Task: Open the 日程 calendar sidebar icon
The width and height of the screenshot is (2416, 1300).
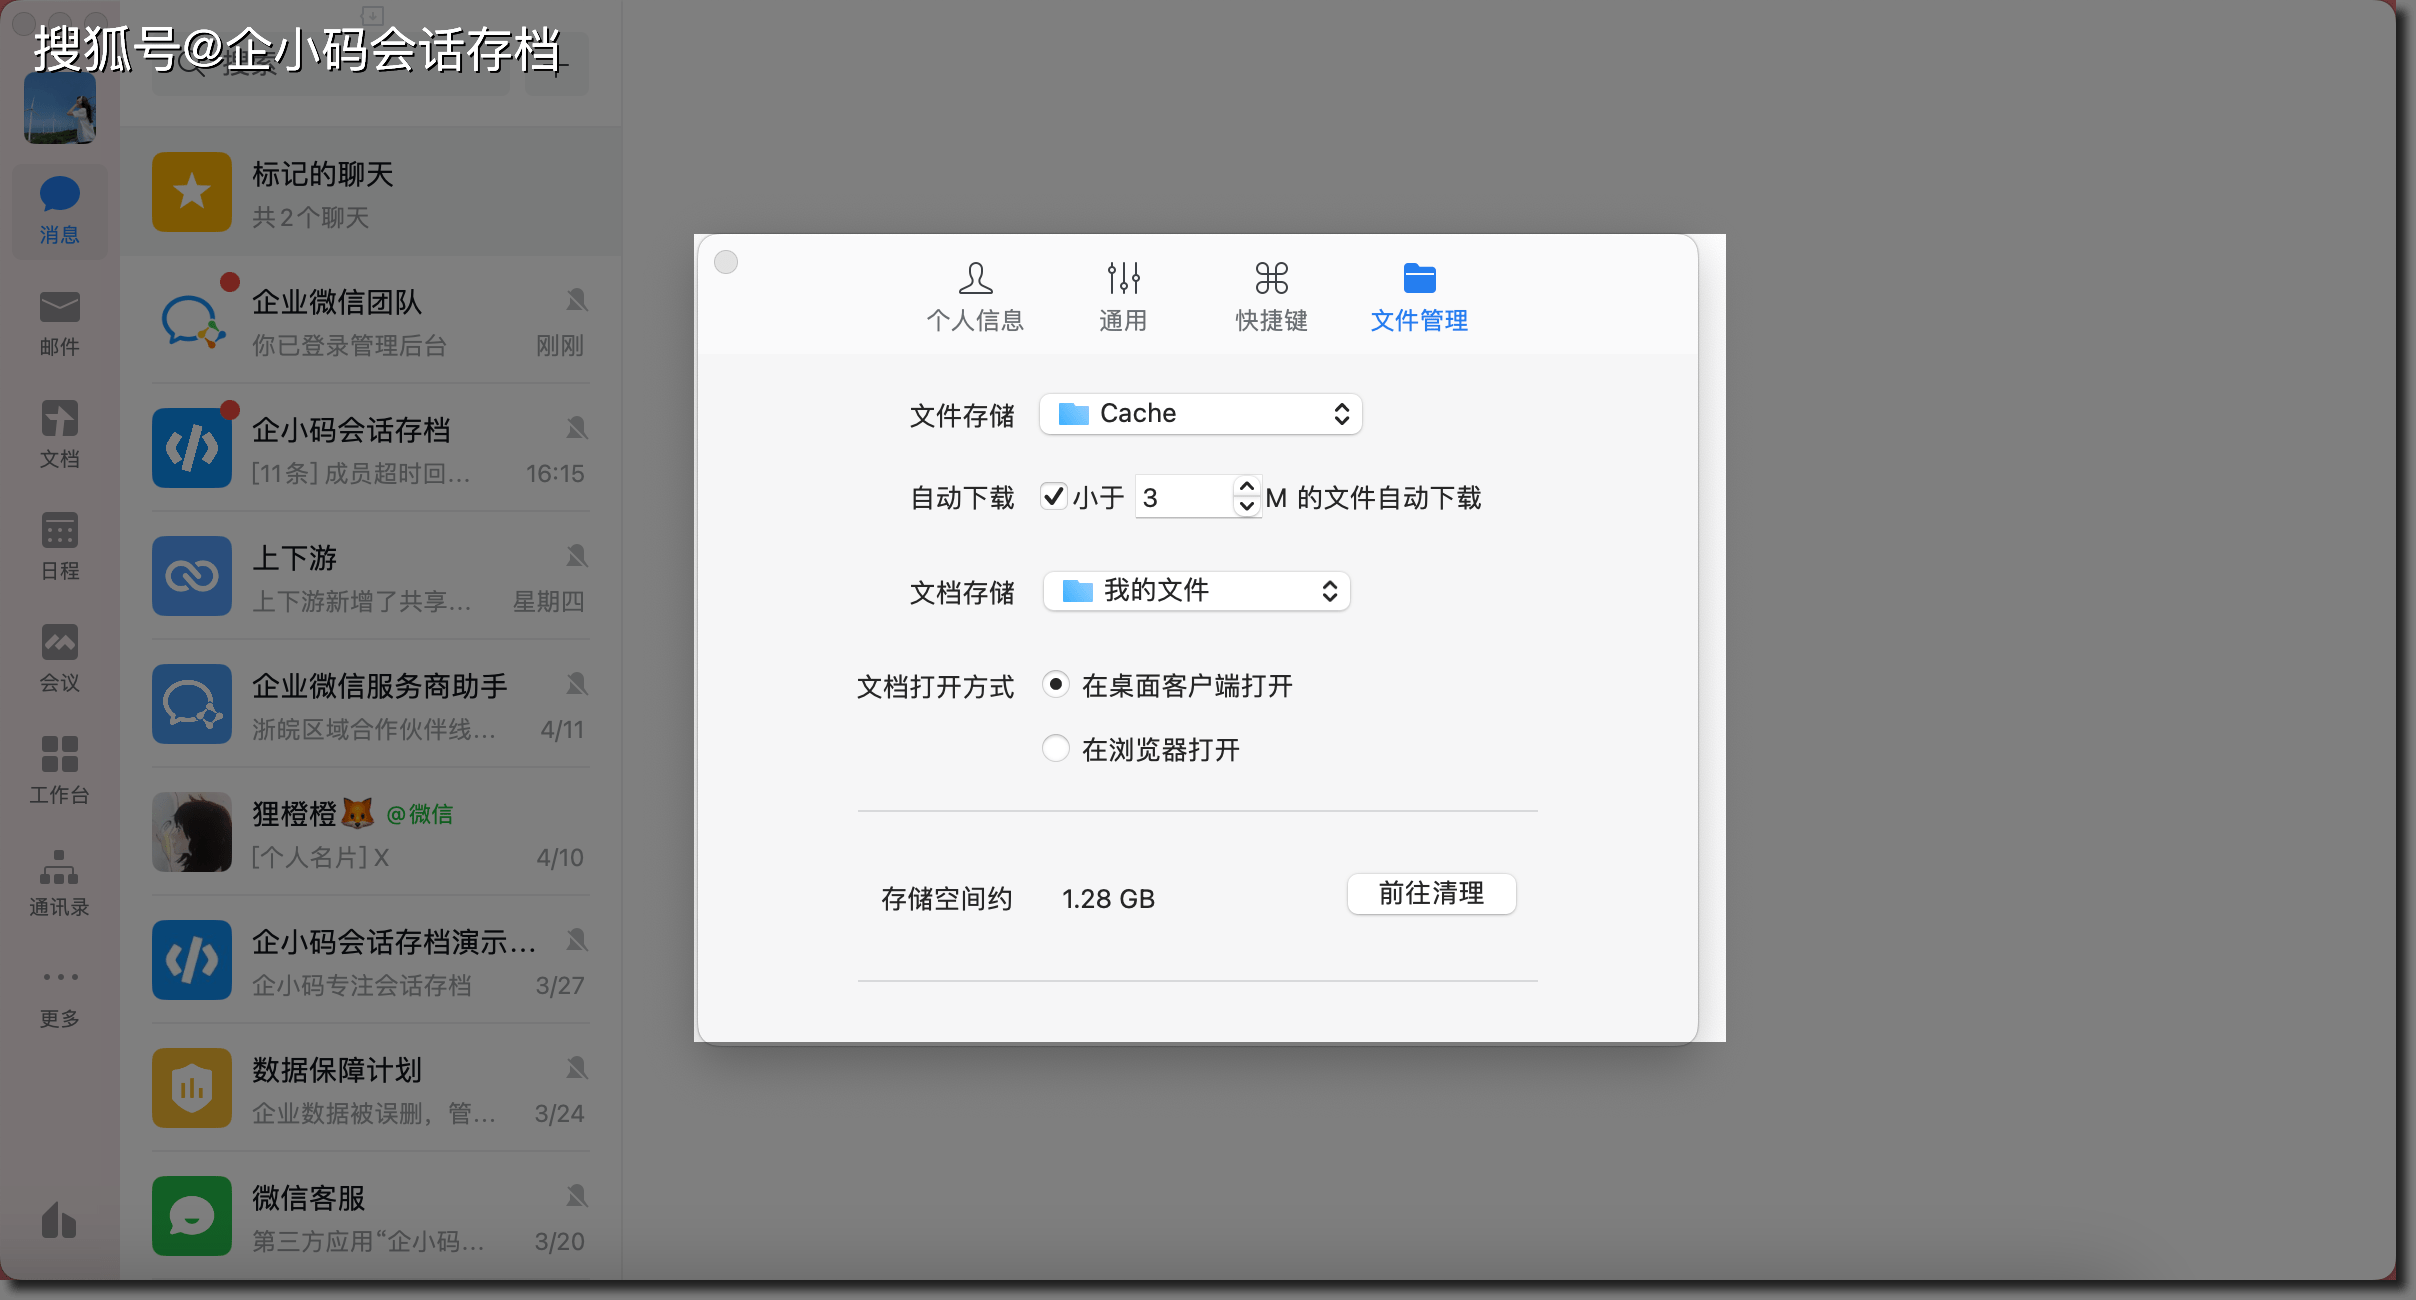Action: click(59, 547)
